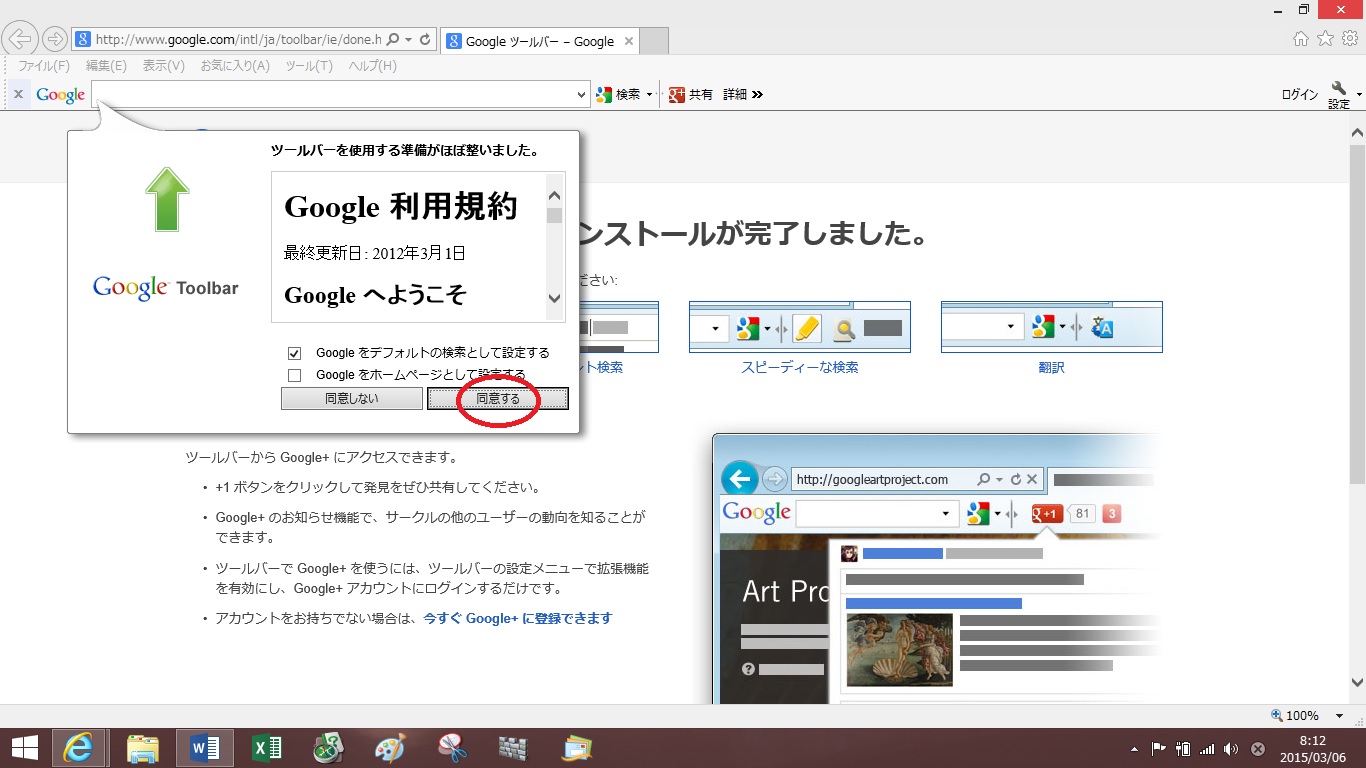Open the dropdown arrow next to 検索

pos(649,95)
